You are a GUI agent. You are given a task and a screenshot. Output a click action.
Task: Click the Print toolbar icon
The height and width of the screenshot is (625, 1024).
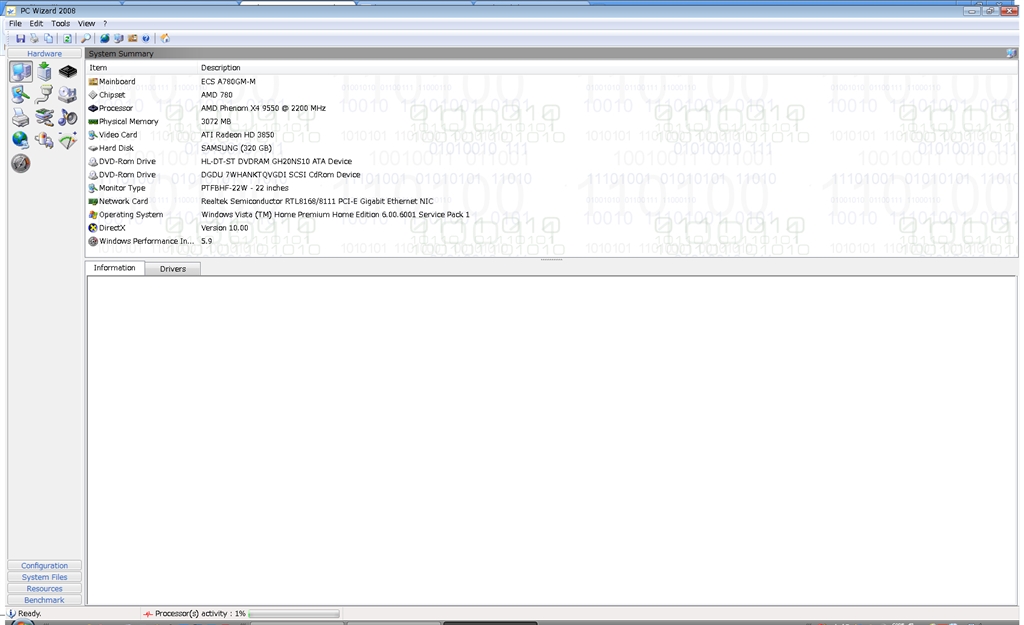tap(35, 39)
